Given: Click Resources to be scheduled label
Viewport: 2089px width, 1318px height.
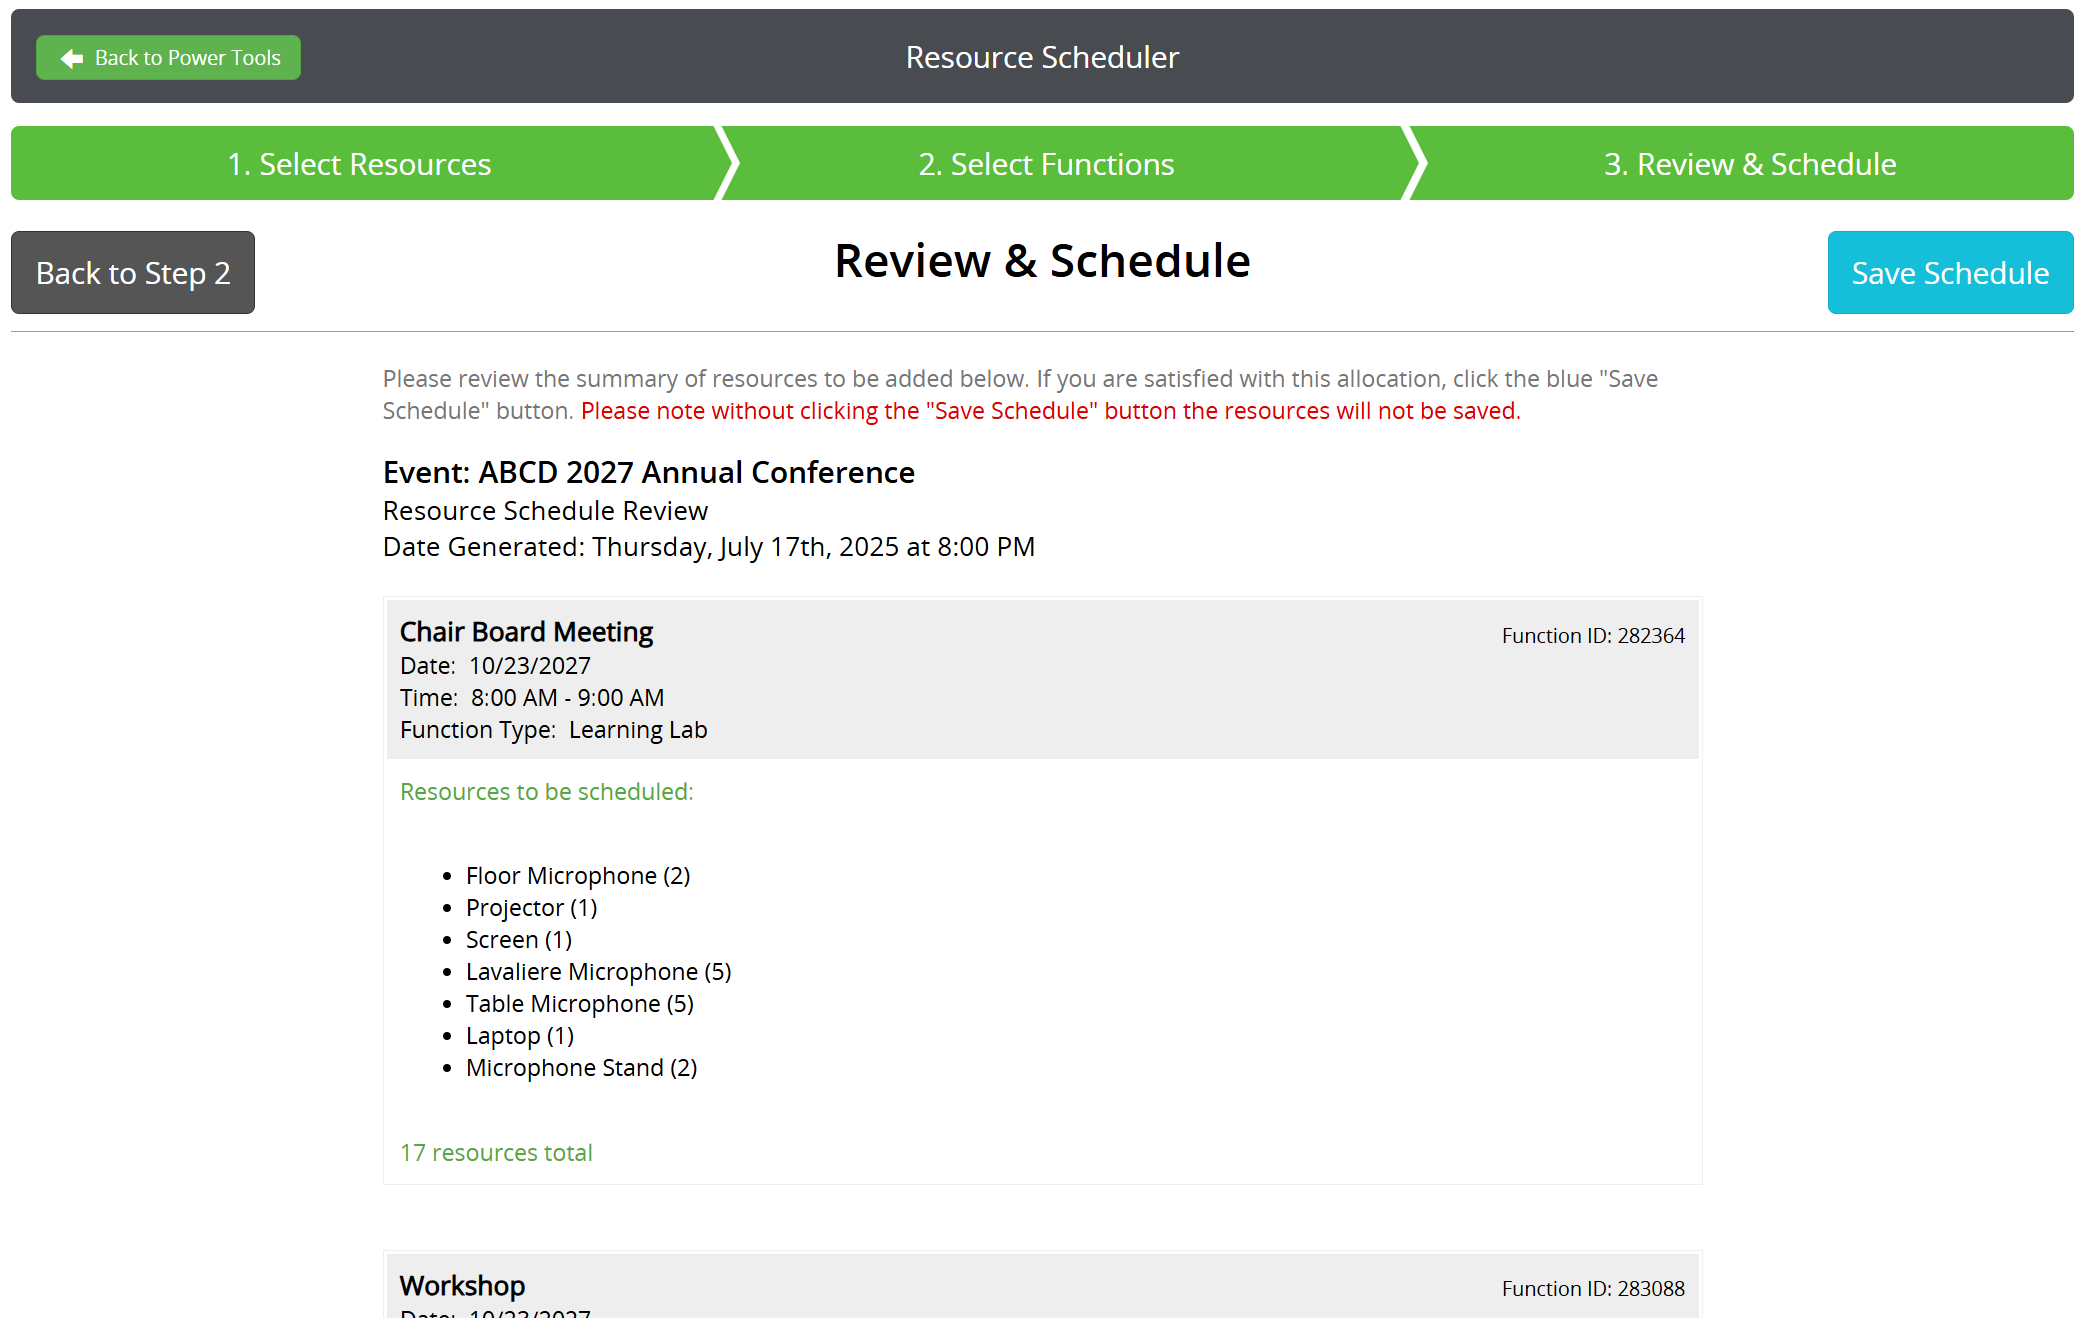Looking at the screenshot, I should point(546,792).
